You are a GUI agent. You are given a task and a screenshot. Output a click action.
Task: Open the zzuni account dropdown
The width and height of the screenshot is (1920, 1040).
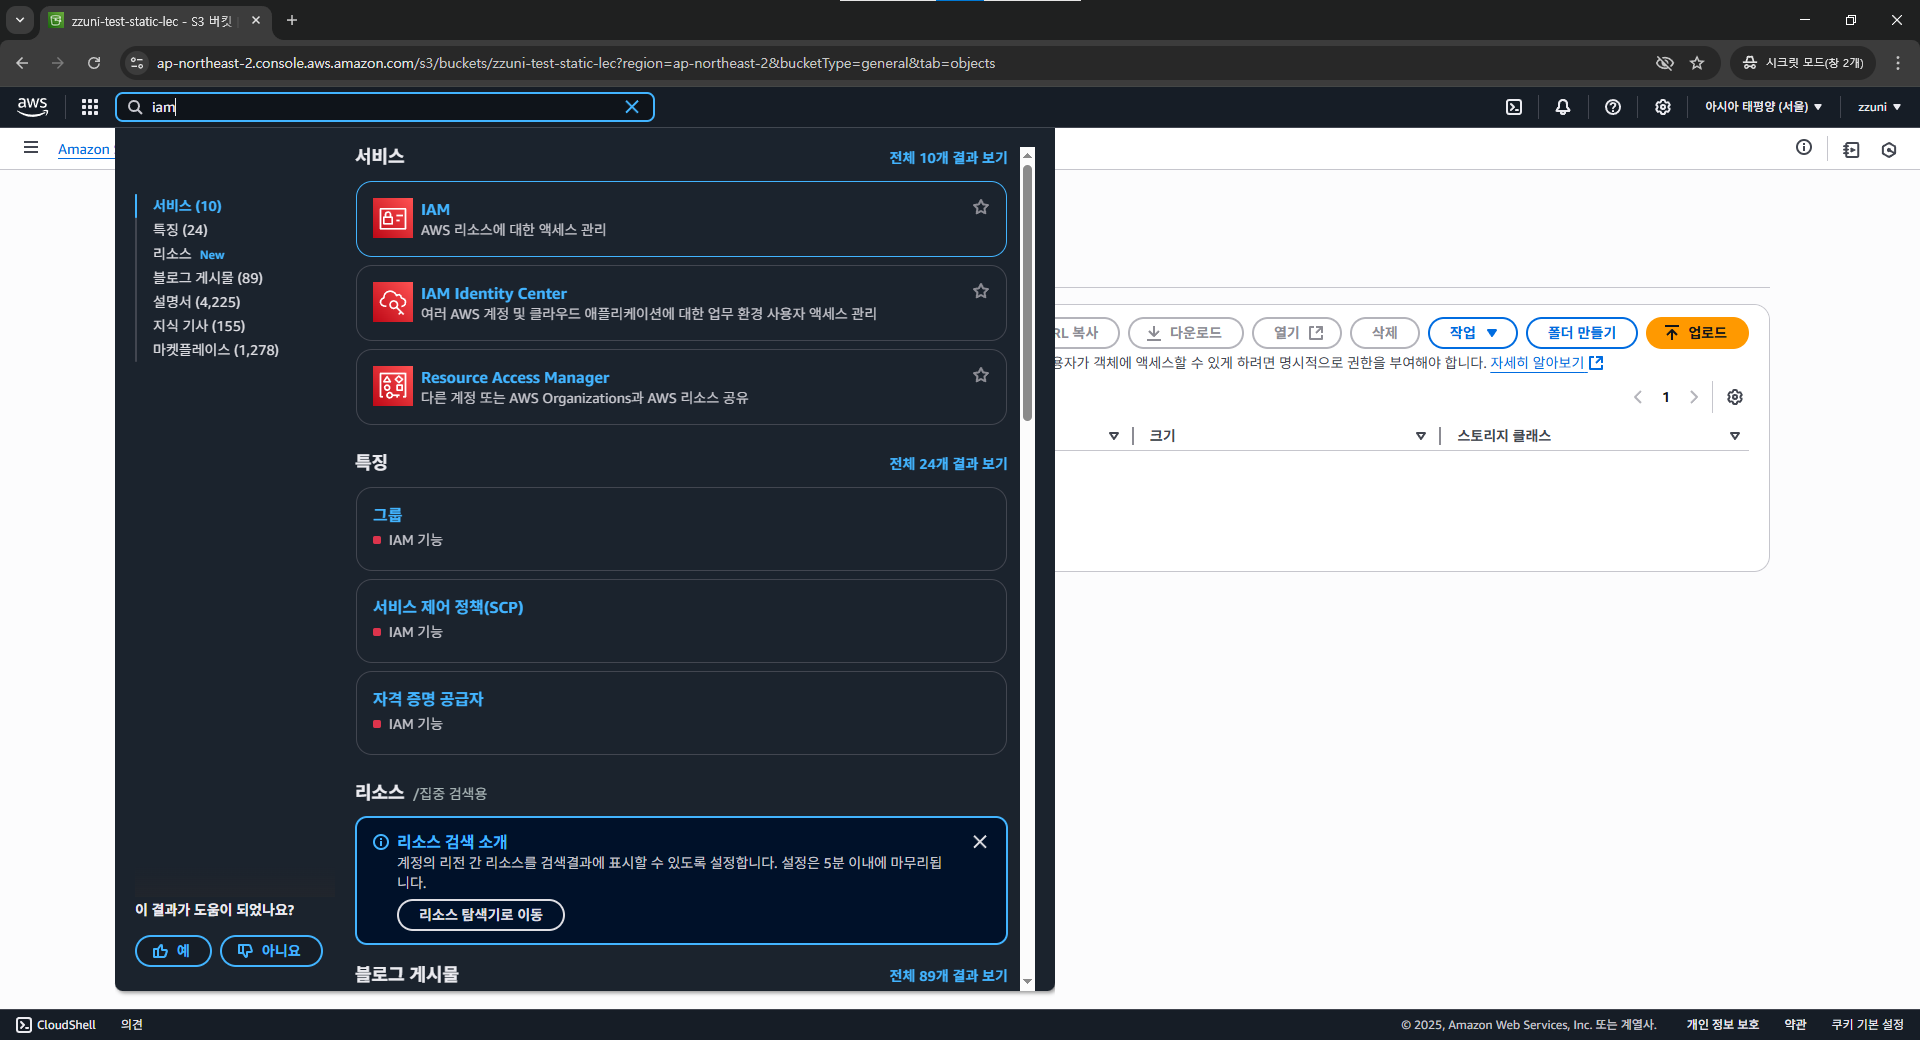click(1879, 107)
